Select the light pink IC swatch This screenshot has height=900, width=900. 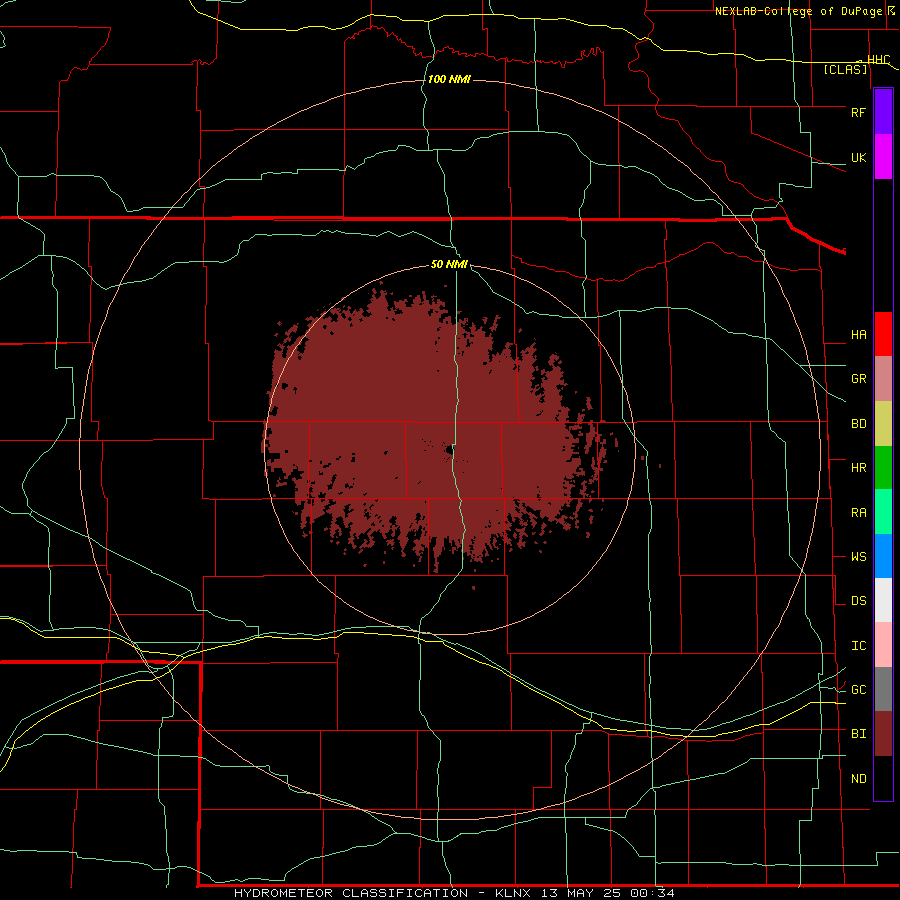pos(883,645)
